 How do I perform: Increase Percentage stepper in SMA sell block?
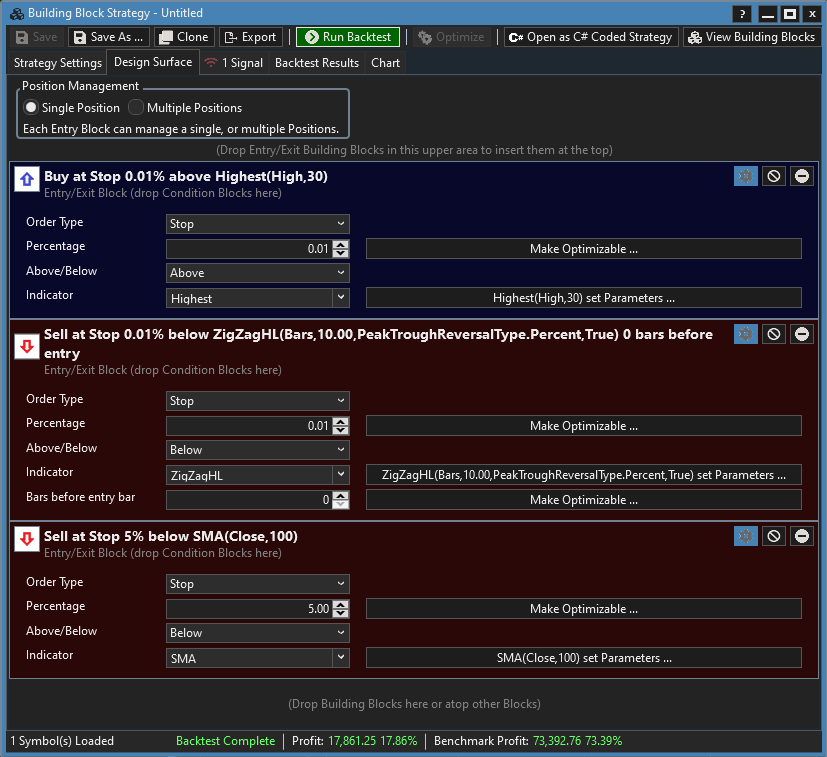click(x=342, y=604)
